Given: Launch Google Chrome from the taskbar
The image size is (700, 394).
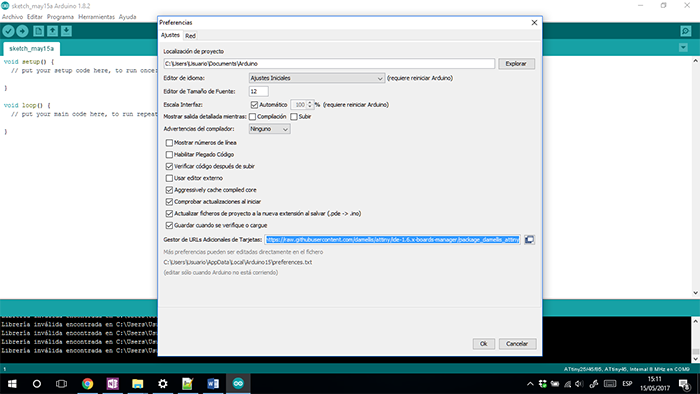Looking at the screenshot, I should pyautogui.click(x=88, y=384).
